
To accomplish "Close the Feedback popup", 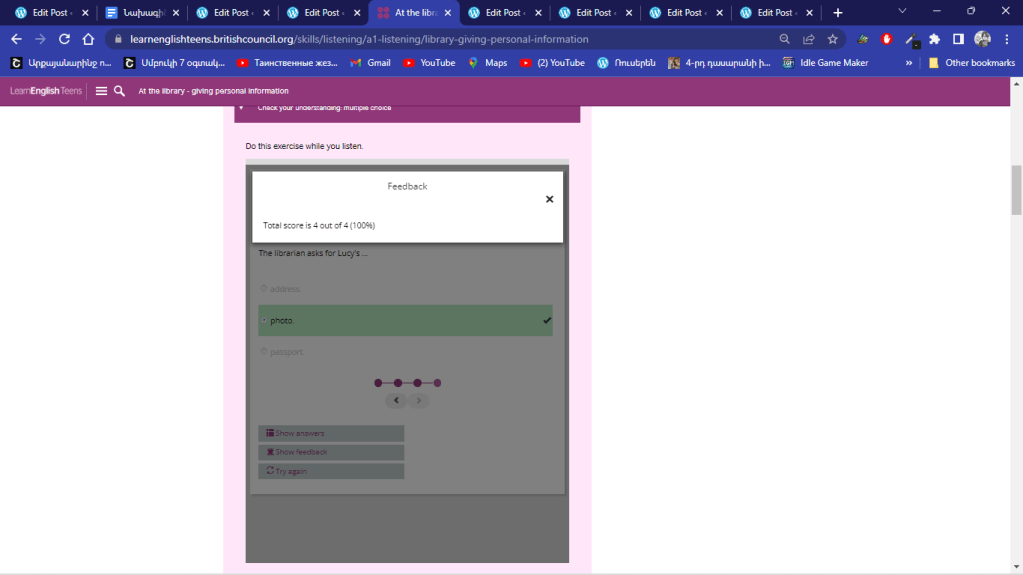I will [549, 199].
